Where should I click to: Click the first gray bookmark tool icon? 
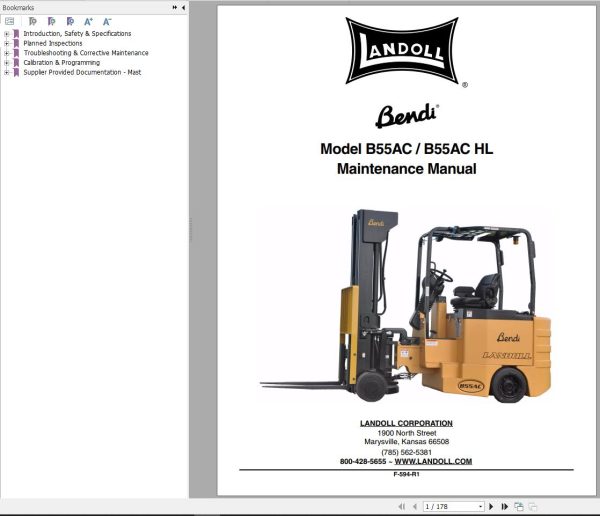[x=33, y=21]
